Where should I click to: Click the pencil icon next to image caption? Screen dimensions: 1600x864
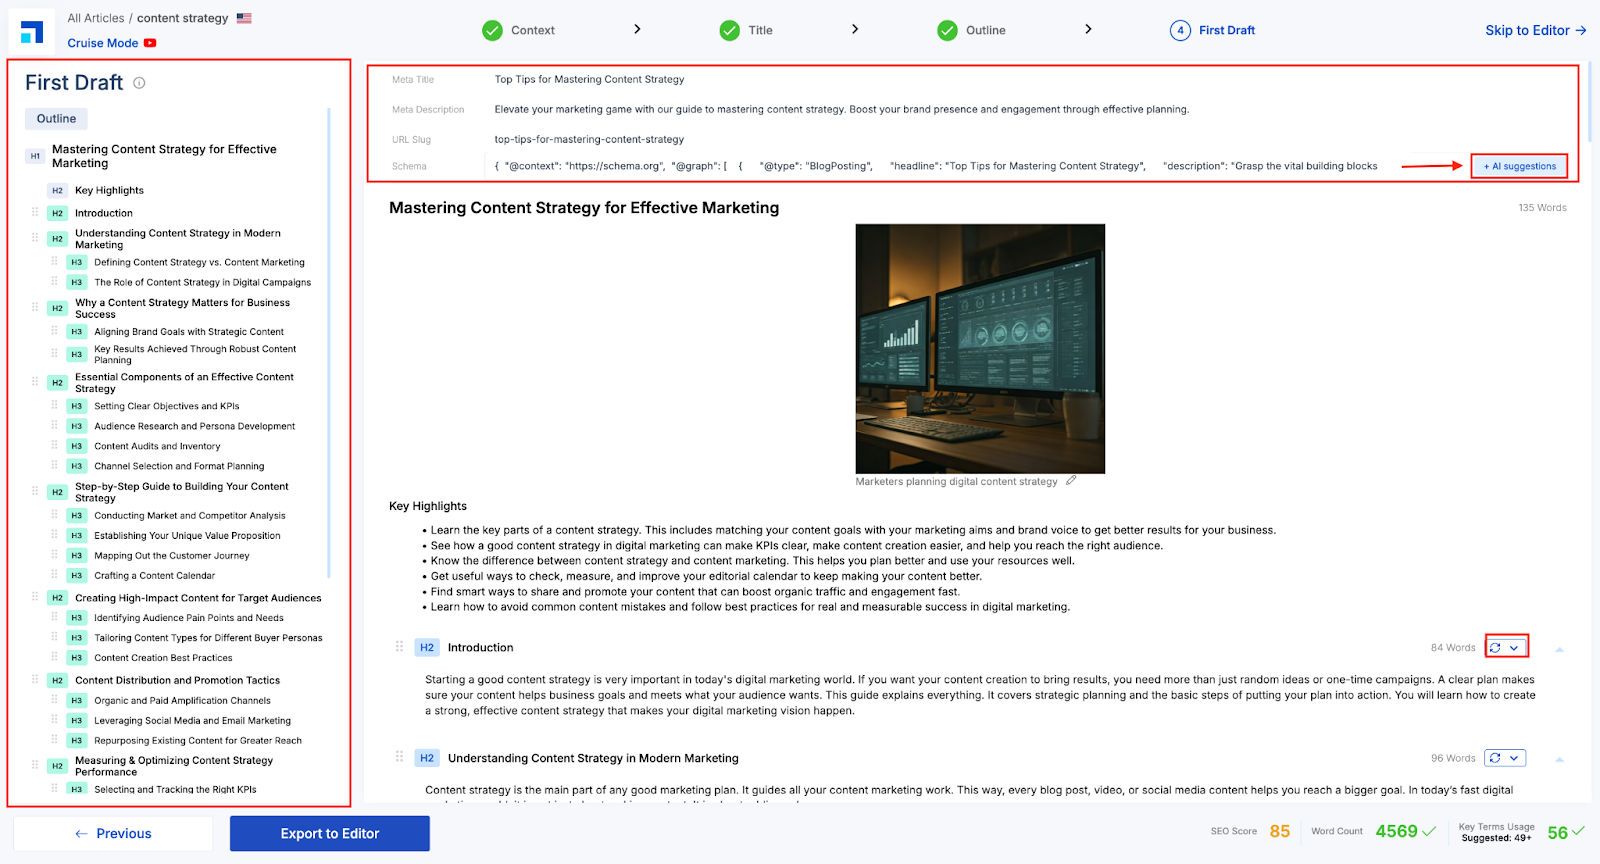[x=1071, y=481]
